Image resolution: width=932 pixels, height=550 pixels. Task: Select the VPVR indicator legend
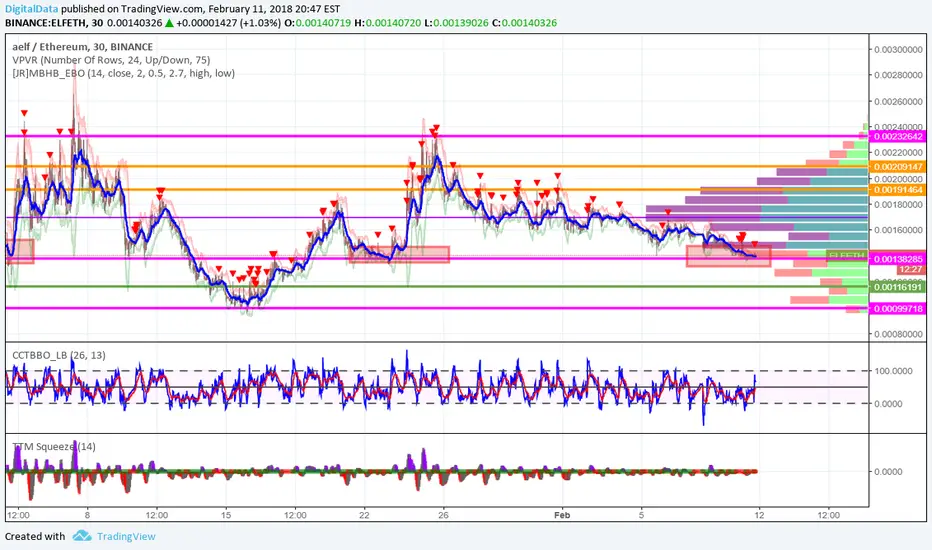point(111,60)
